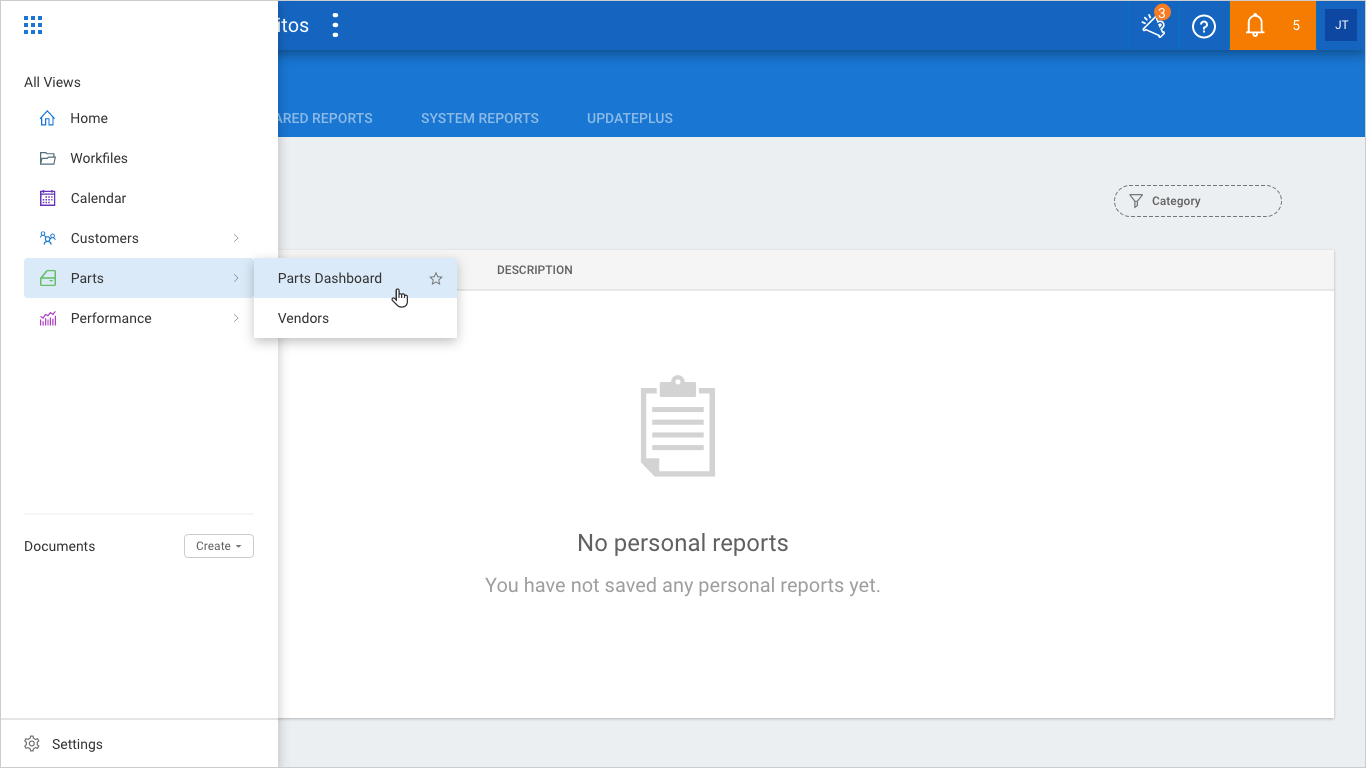This screenshot has width=1366, height=768.
Task: Select Parts Dashboard from submenu
Action: (x=330, y=278)
